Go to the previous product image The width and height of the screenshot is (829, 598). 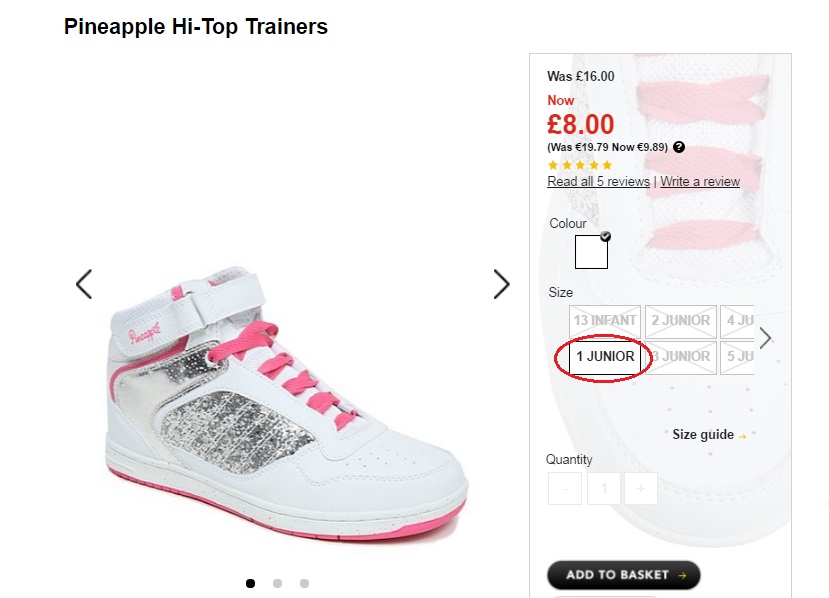[84, 284]
